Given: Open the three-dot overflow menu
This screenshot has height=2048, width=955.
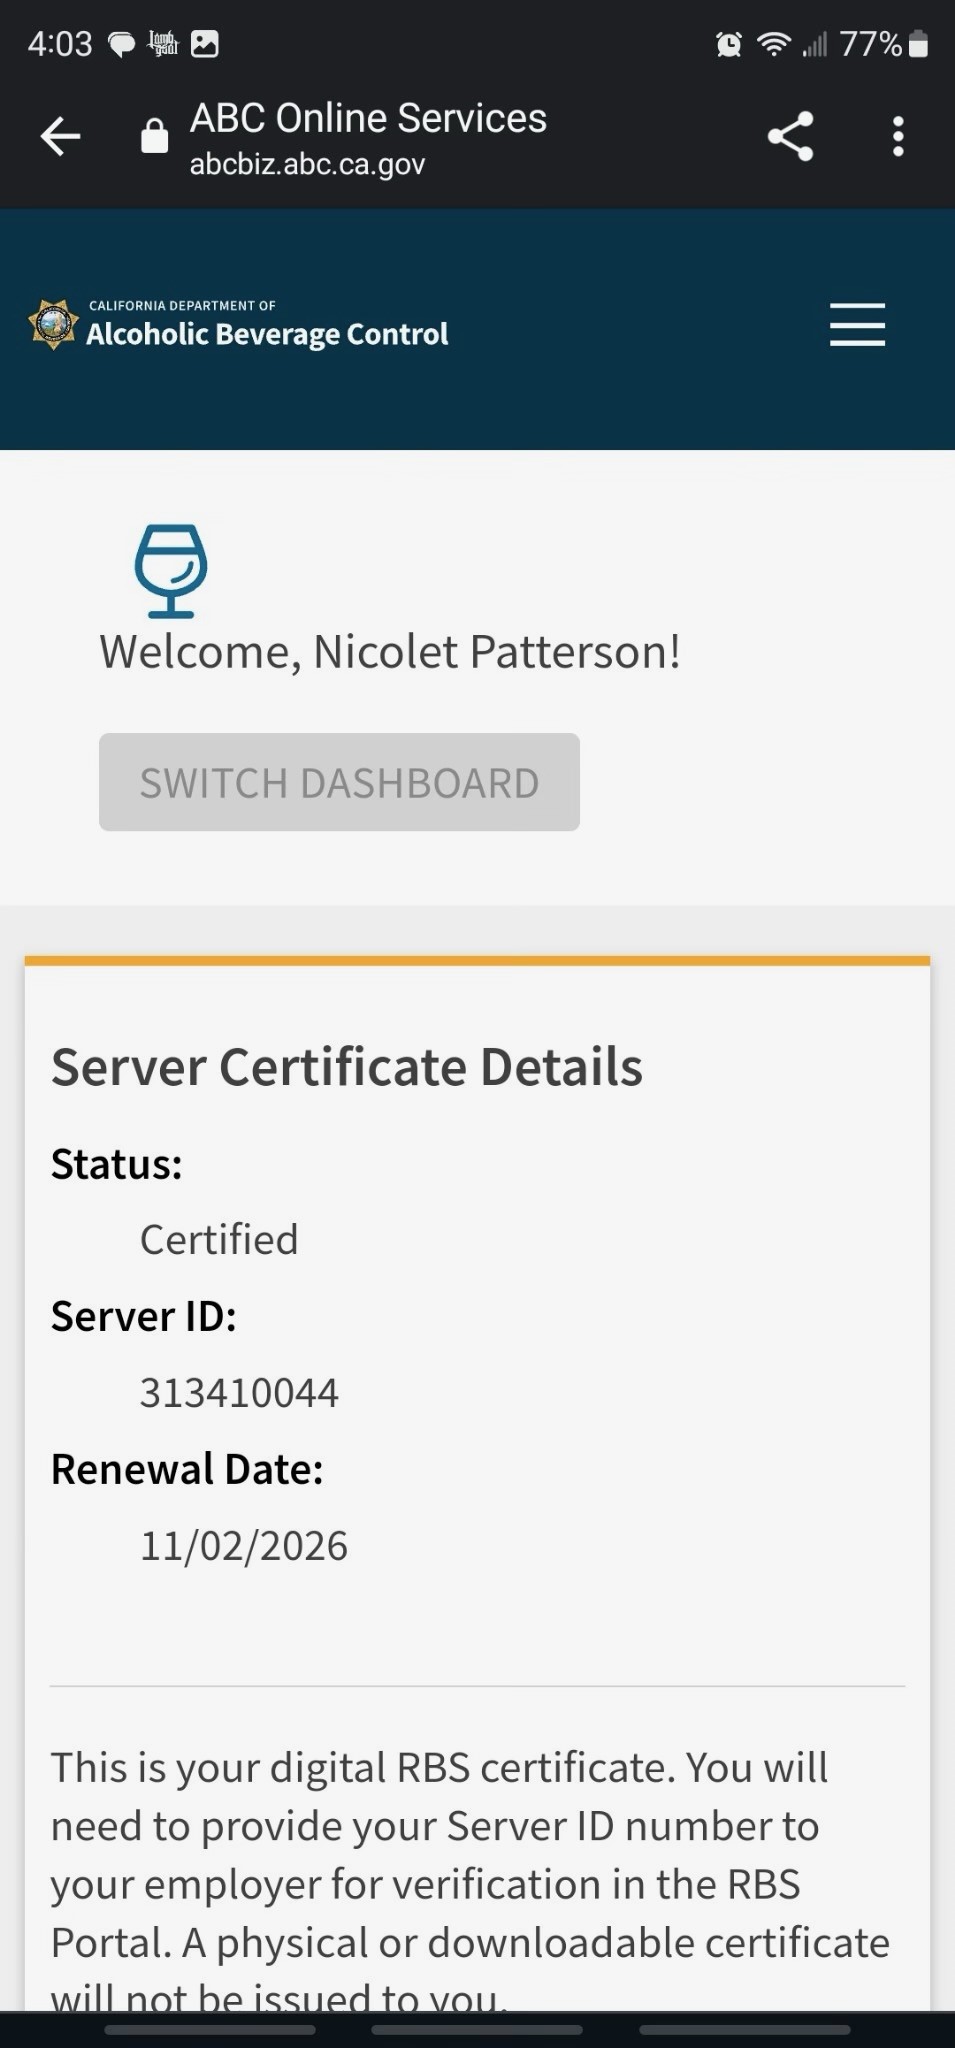Looking at the screenshot, I should 898,136.
